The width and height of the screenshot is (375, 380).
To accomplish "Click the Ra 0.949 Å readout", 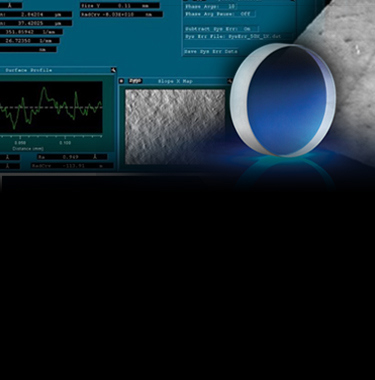I will (x=72, y=157).
